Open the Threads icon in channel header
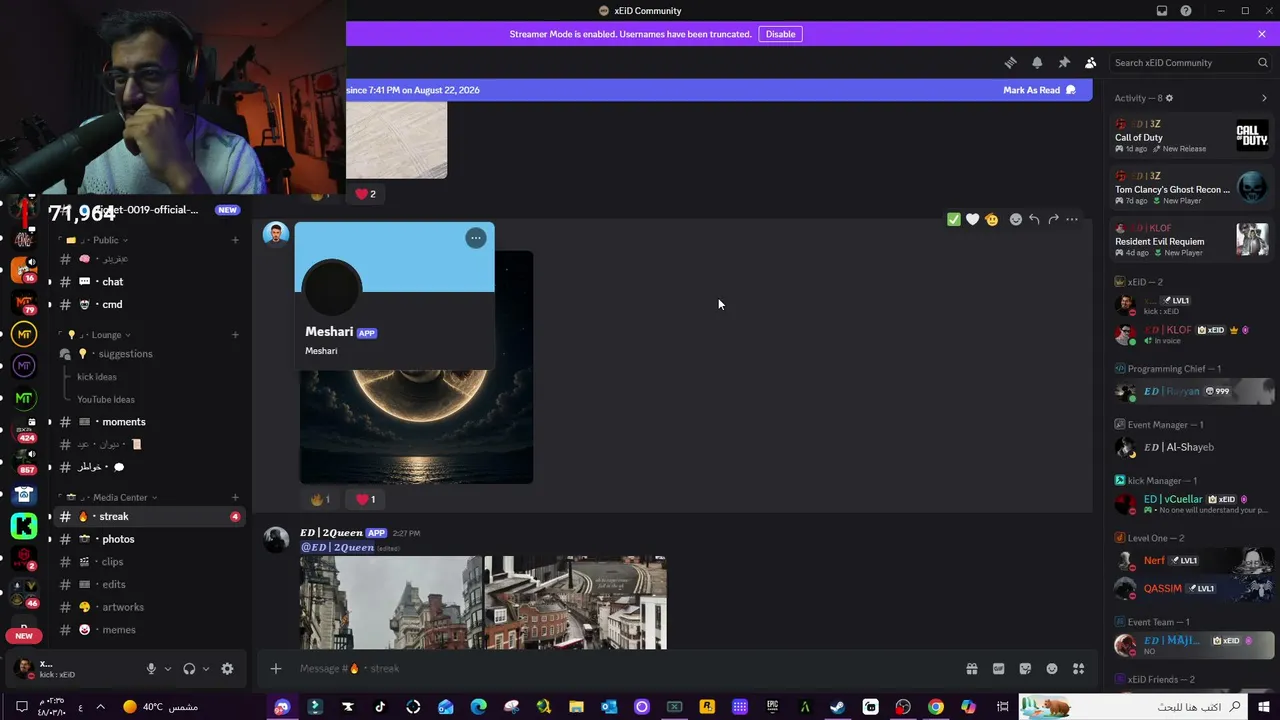Screen dimensions: 1280x720 click(x=1010, y=62)
